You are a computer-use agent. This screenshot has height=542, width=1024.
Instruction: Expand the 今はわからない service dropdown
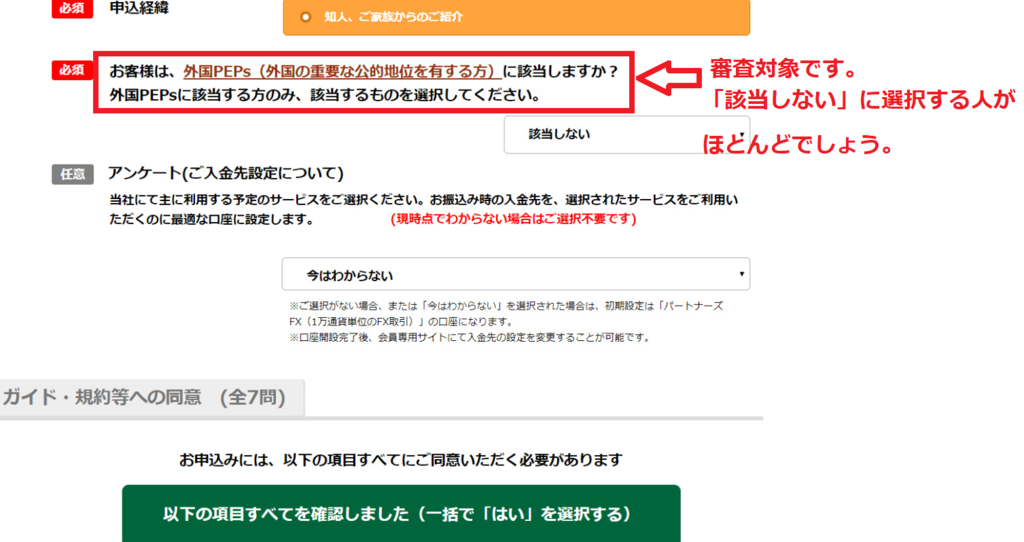[x=516, y=274]
